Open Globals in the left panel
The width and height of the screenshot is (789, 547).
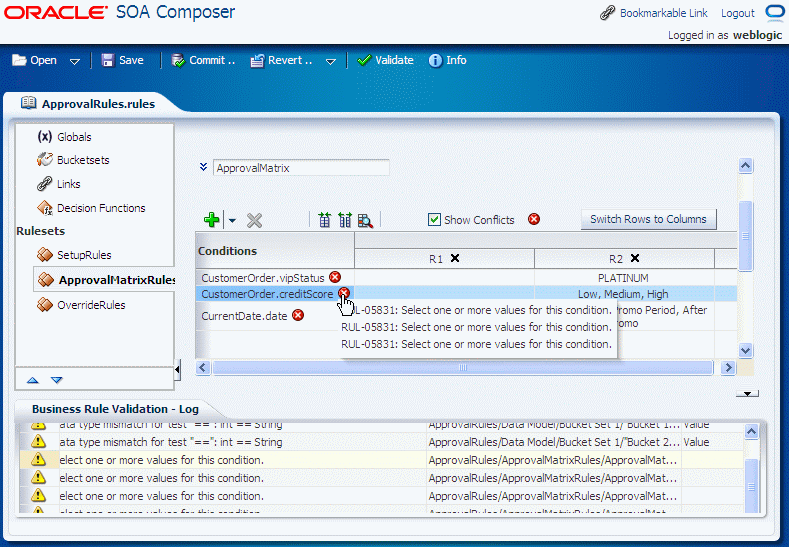click(74, 137)
